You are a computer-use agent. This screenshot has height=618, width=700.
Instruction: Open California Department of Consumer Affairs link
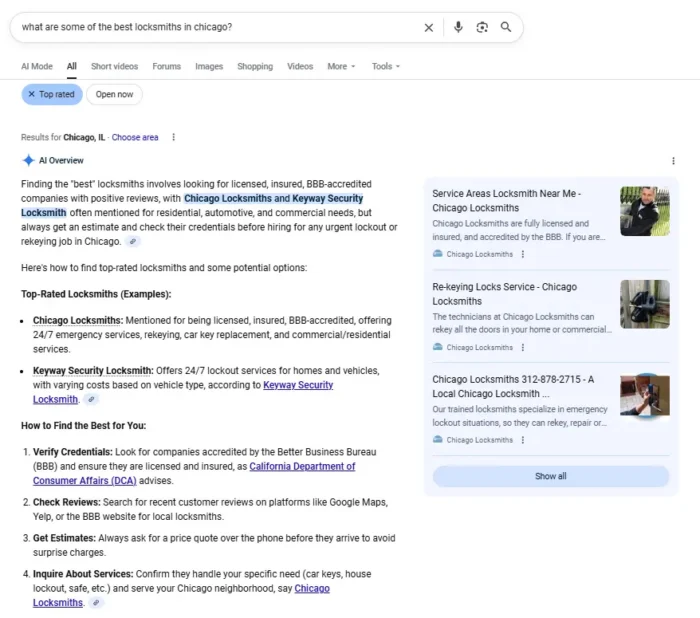click(x=301, y=466)
